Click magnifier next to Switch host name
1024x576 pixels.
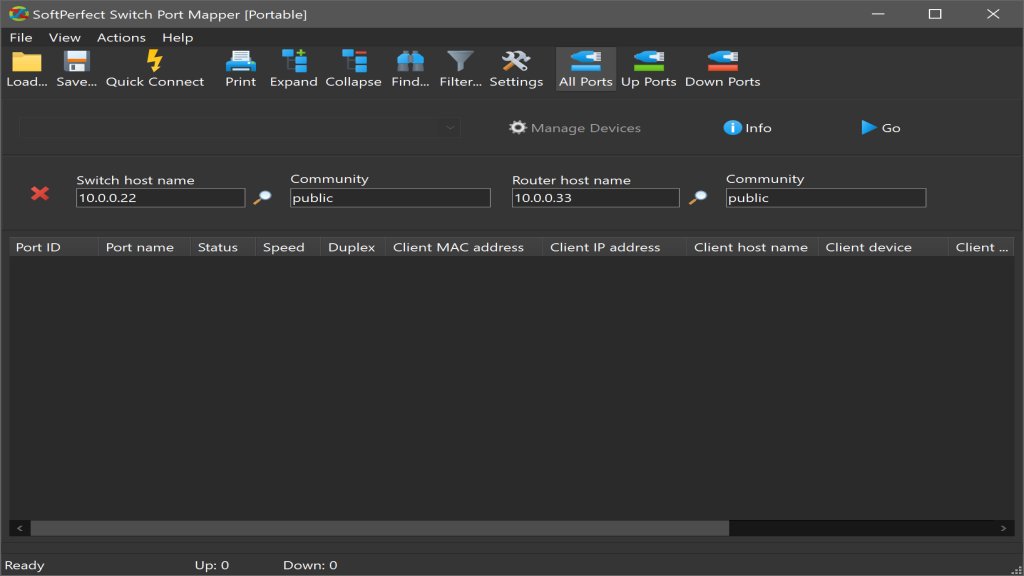tap(263, 197)
